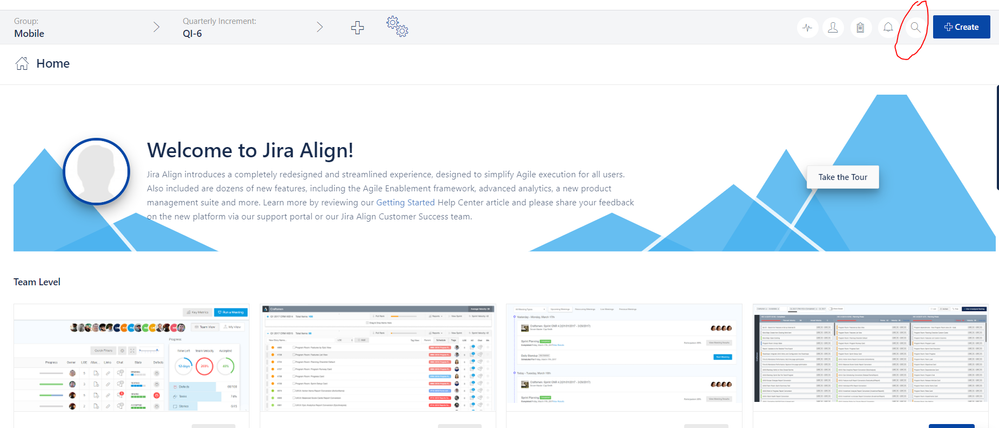
Task: Click the Home breadcrumb text
Action: [53, 63]
